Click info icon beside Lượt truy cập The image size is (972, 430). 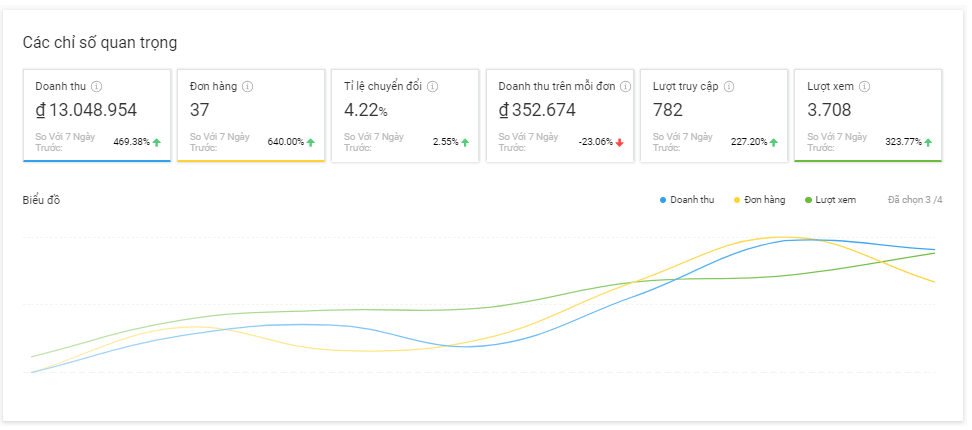tap(730, 87)
